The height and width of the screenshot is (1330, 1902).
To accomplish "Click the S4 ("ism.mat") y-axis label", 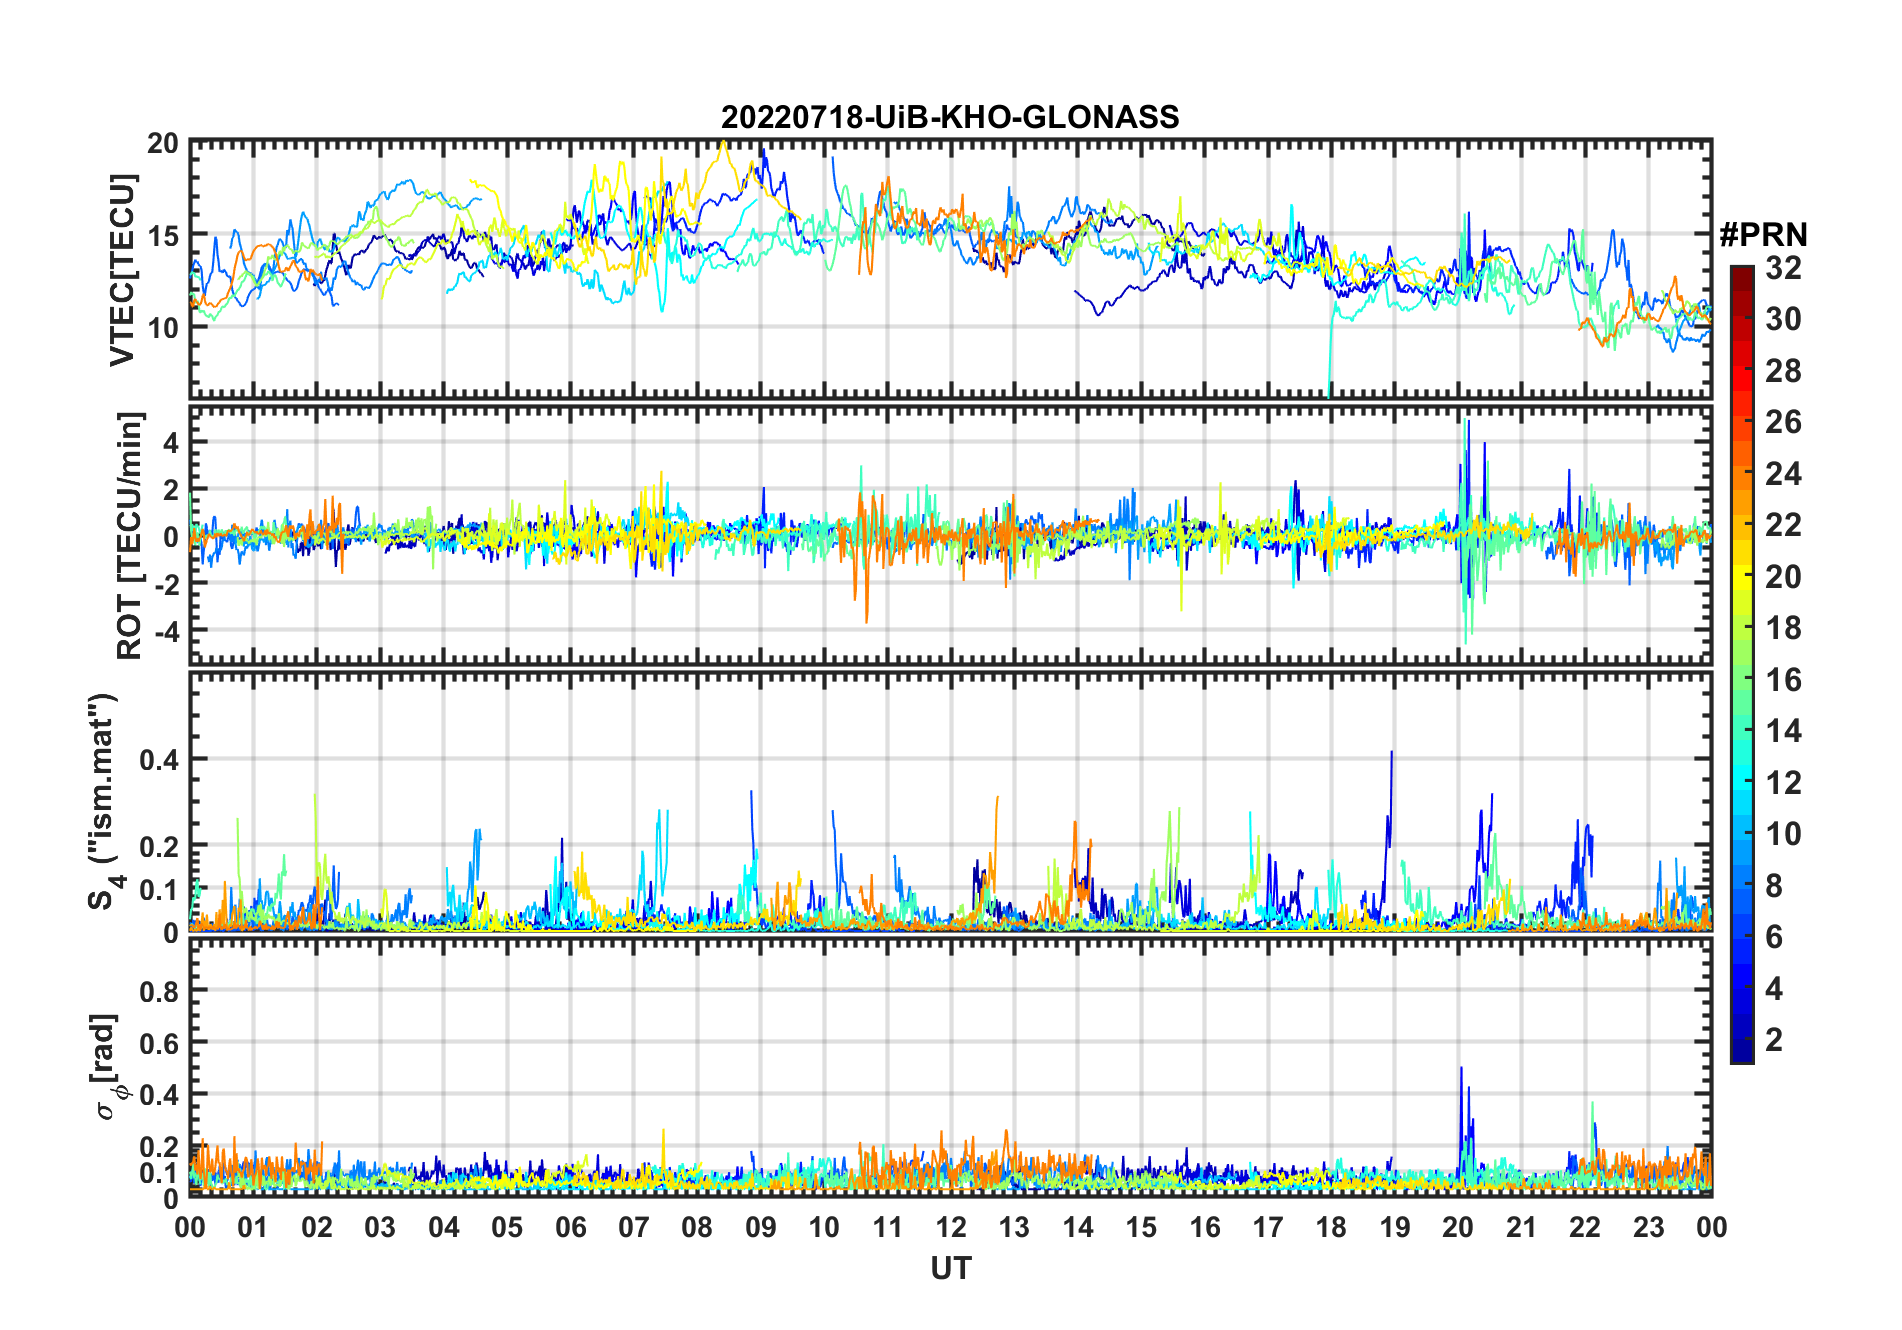I will coord(104,801).
